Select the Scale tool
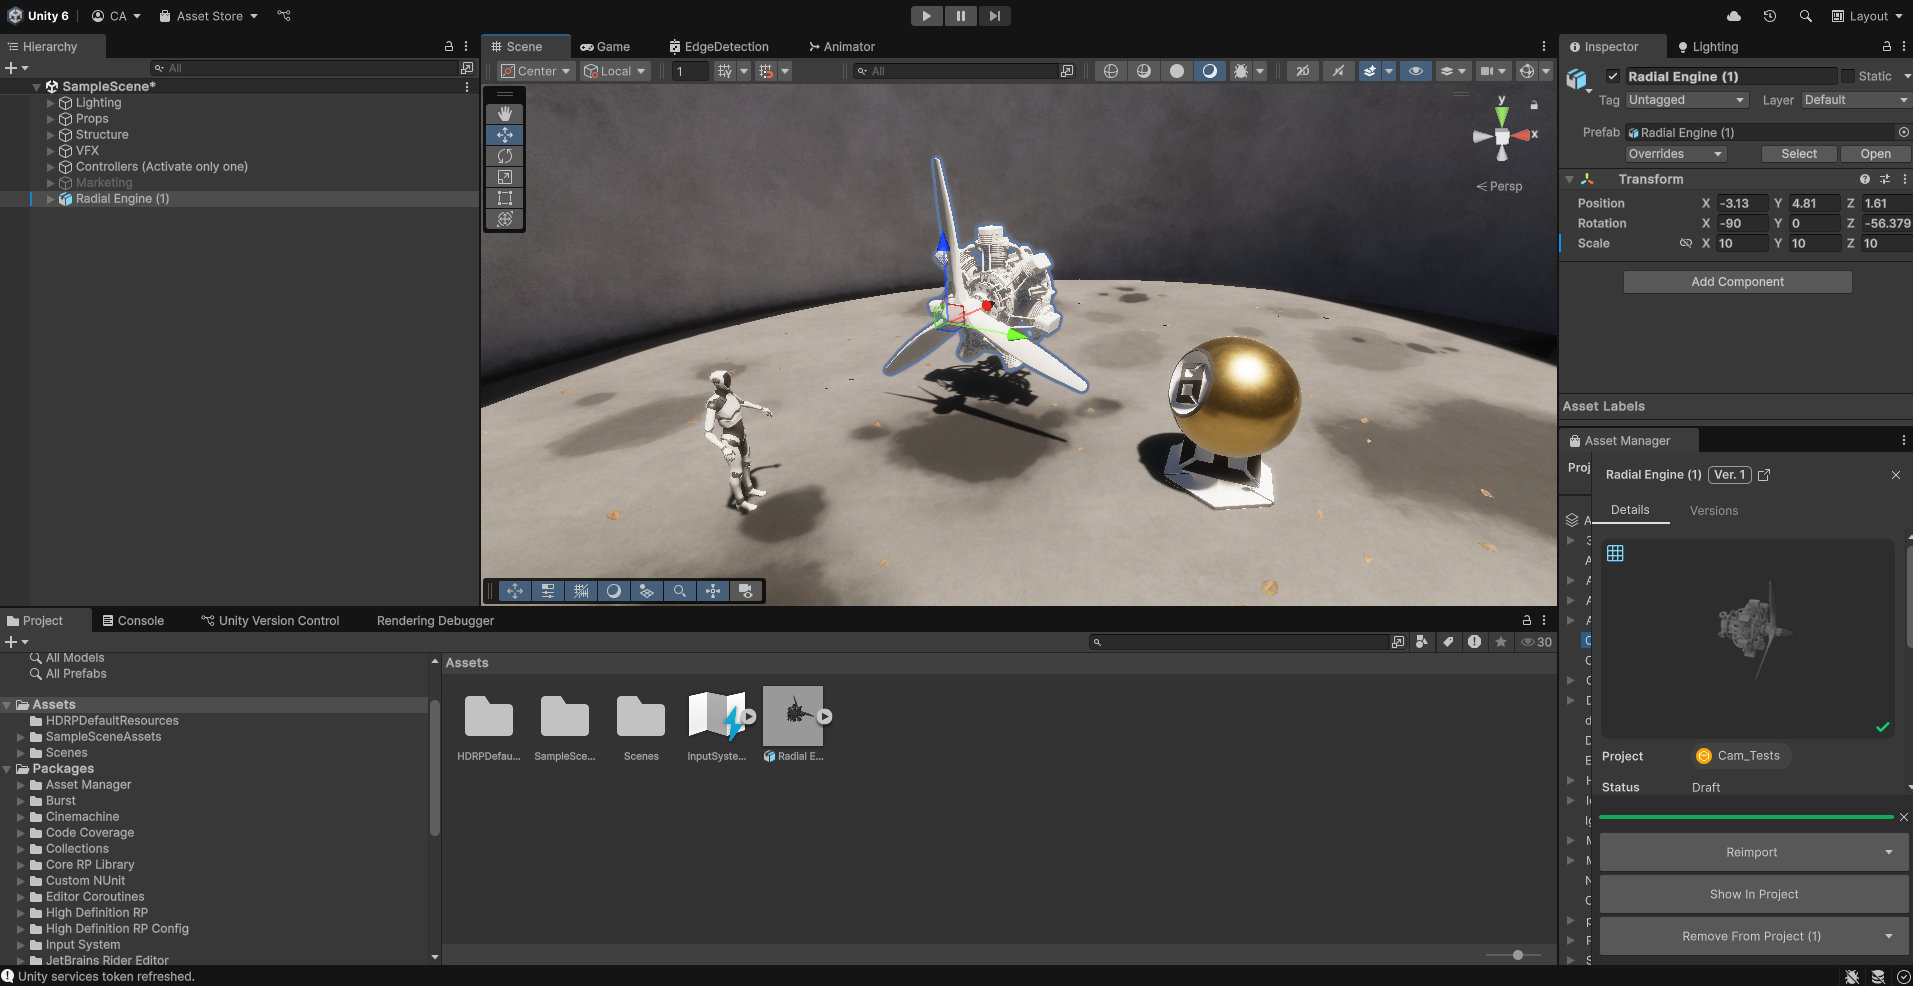Viewport: 1913px width, 986px height. (505, 177)
